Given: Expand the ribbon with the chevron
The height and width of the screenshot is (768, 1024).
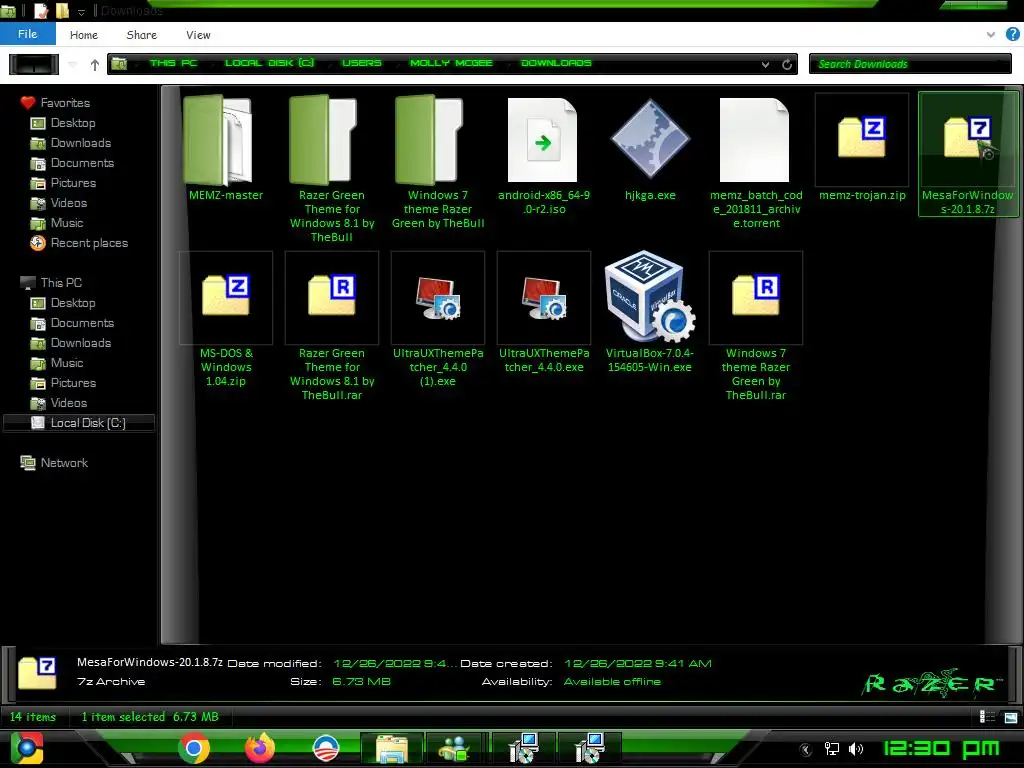Looking at the screenshot, I should 991,34.
